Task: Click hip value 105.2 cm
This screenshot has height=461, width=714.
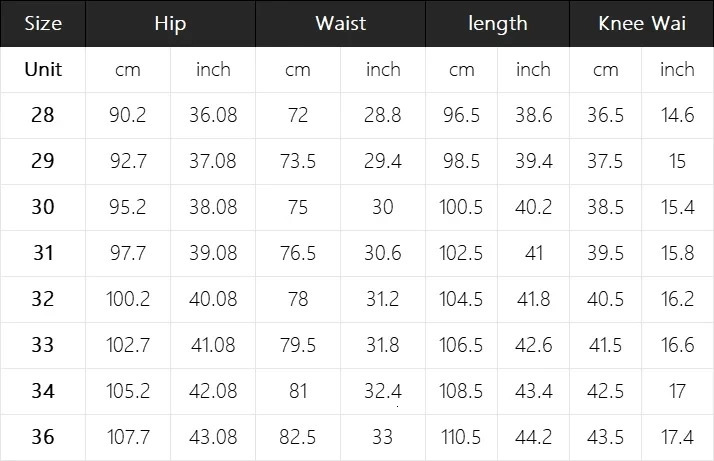Action: pyautogui.click(x=128, y=391)
